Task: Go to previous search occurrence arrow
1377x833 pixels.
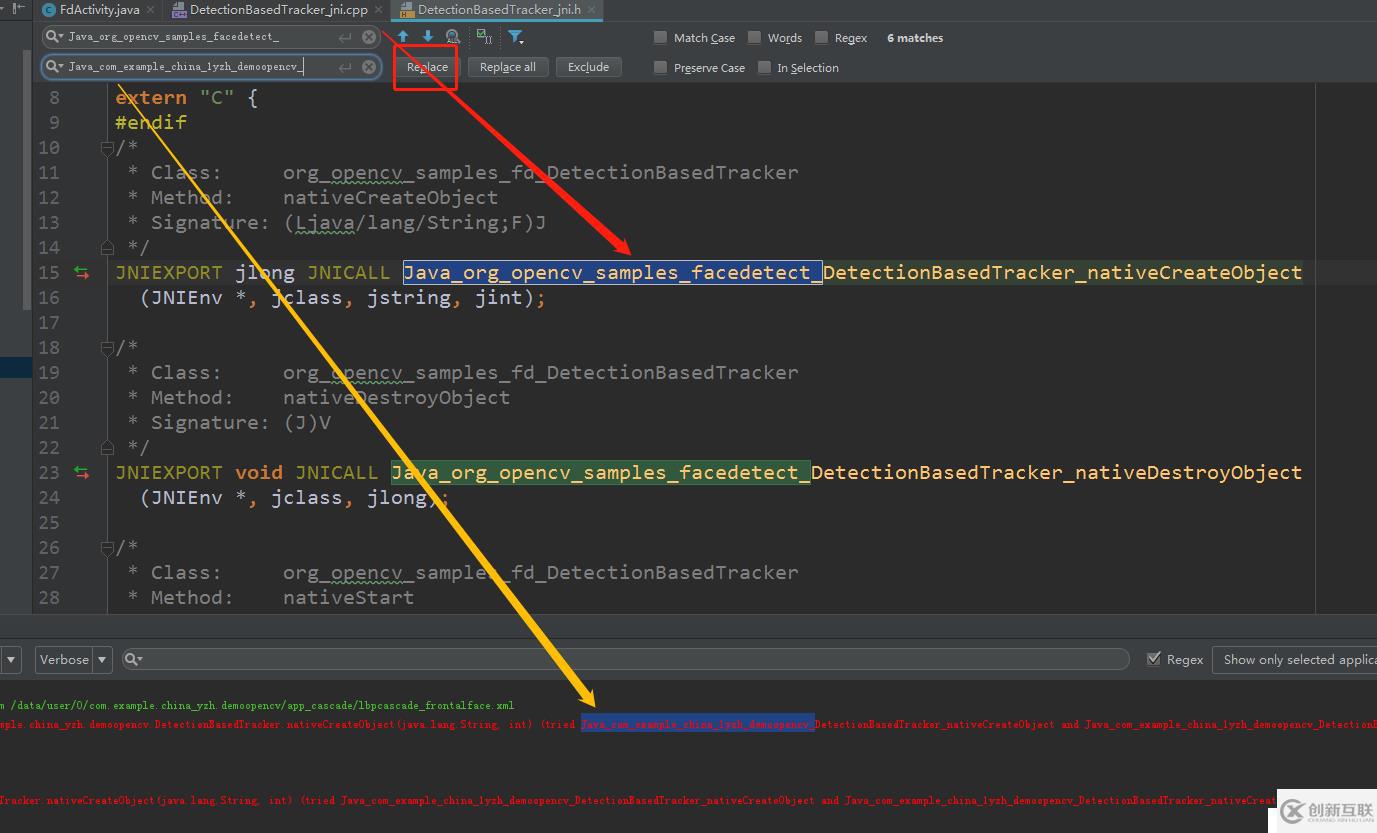Action: (403, 37)
